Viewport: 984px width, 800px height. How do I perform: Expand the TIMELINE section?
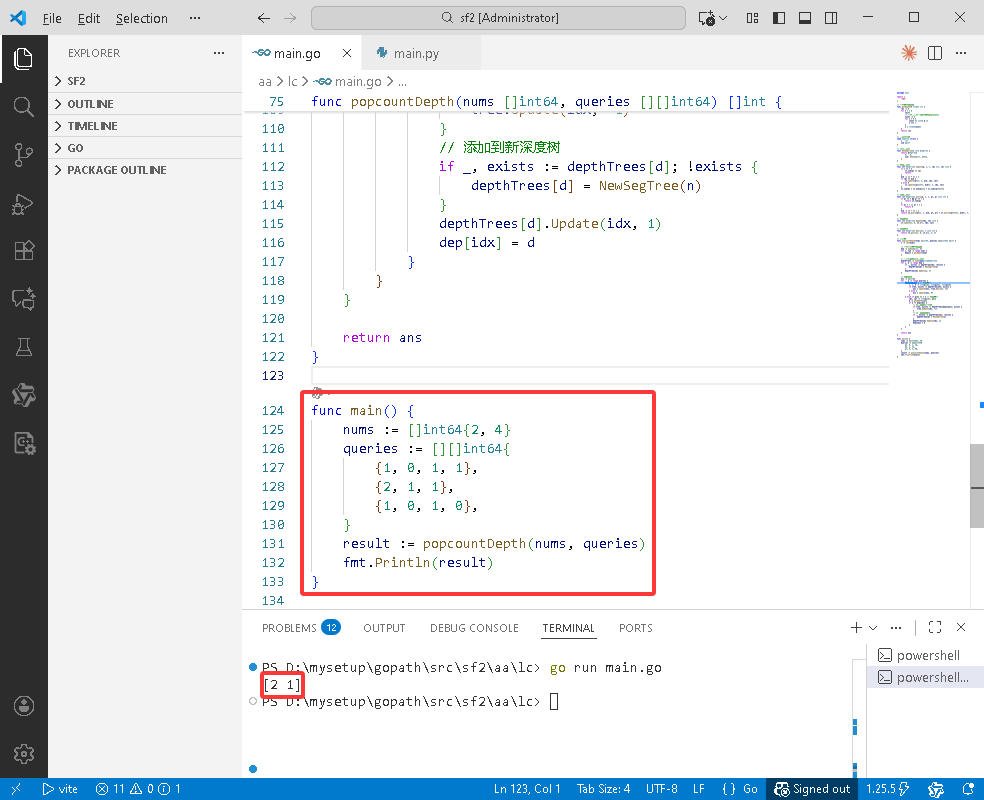pyautogui.click(x=145, y=125)
